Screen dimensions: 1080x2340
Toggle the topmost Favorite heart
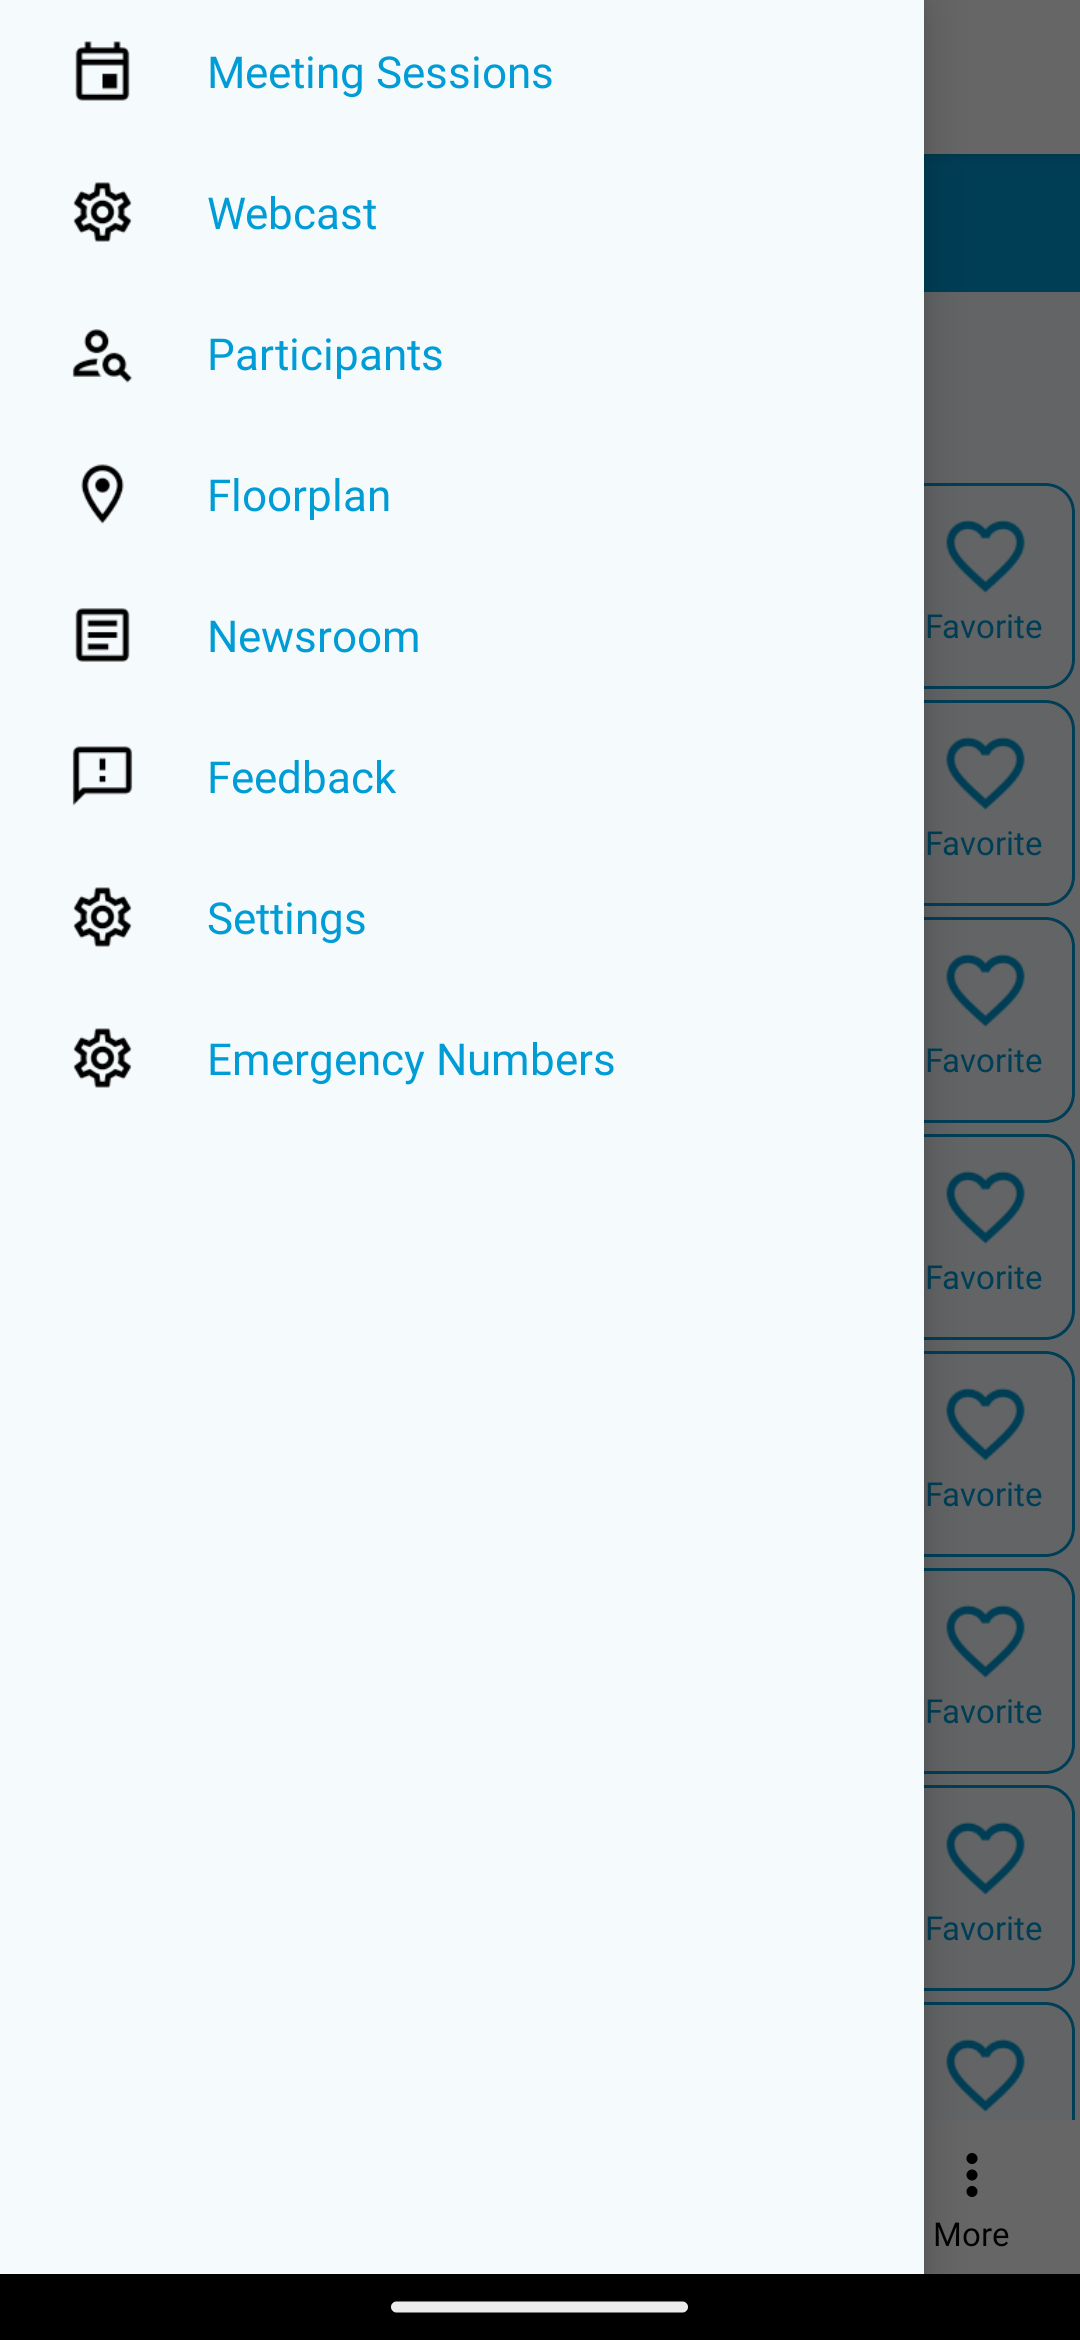(985, 558)
